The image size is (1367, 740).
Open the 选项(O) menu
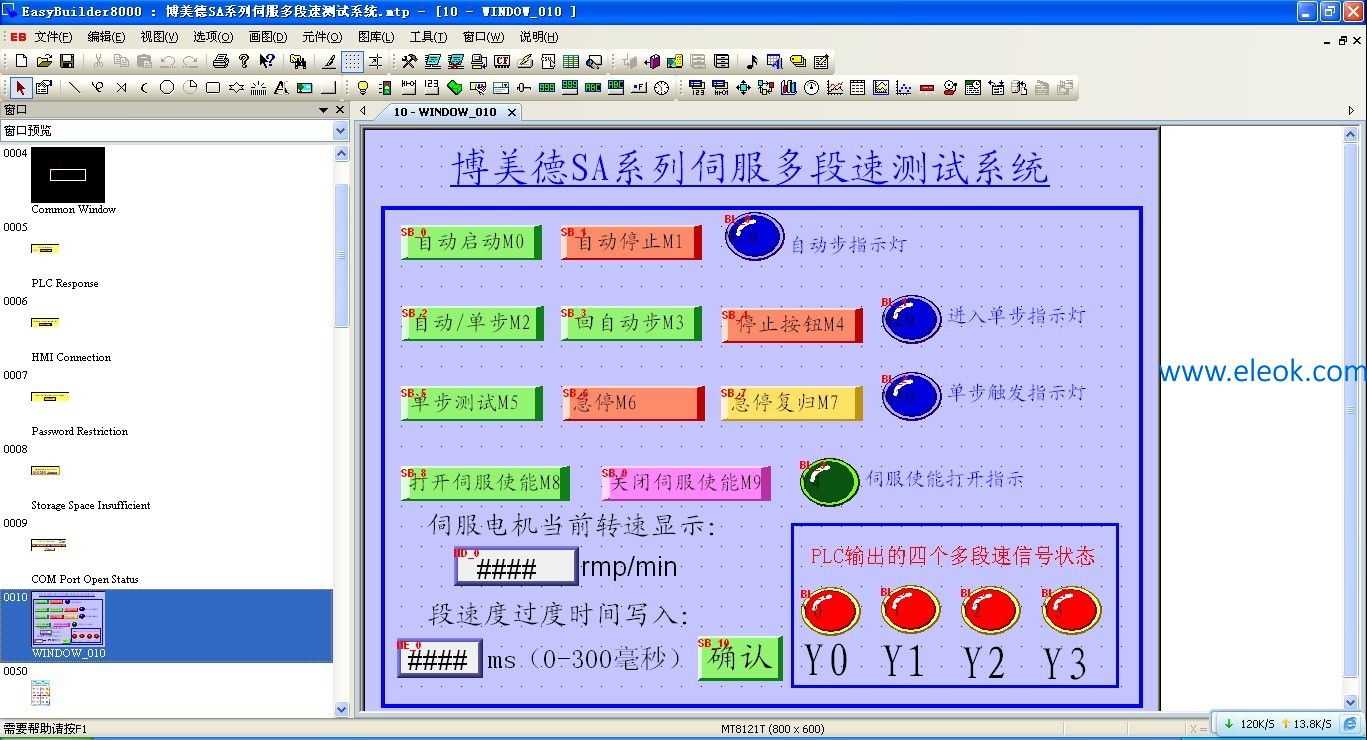click(213, 37)
